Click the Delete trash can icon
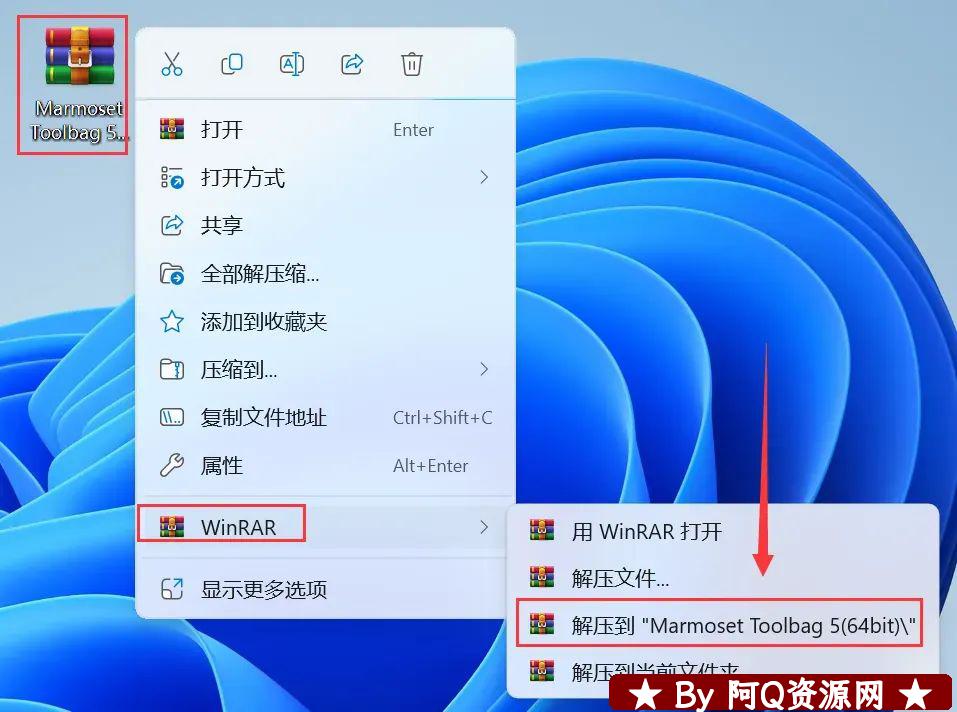Screen dimensions: 957x712 pyautogui.click(x=412, y=64)
